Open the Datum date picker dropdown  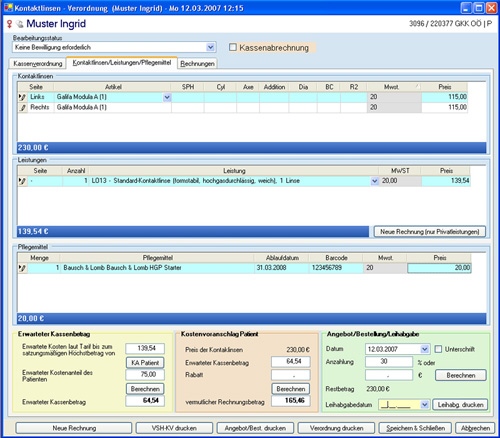[x=424, y=349]
